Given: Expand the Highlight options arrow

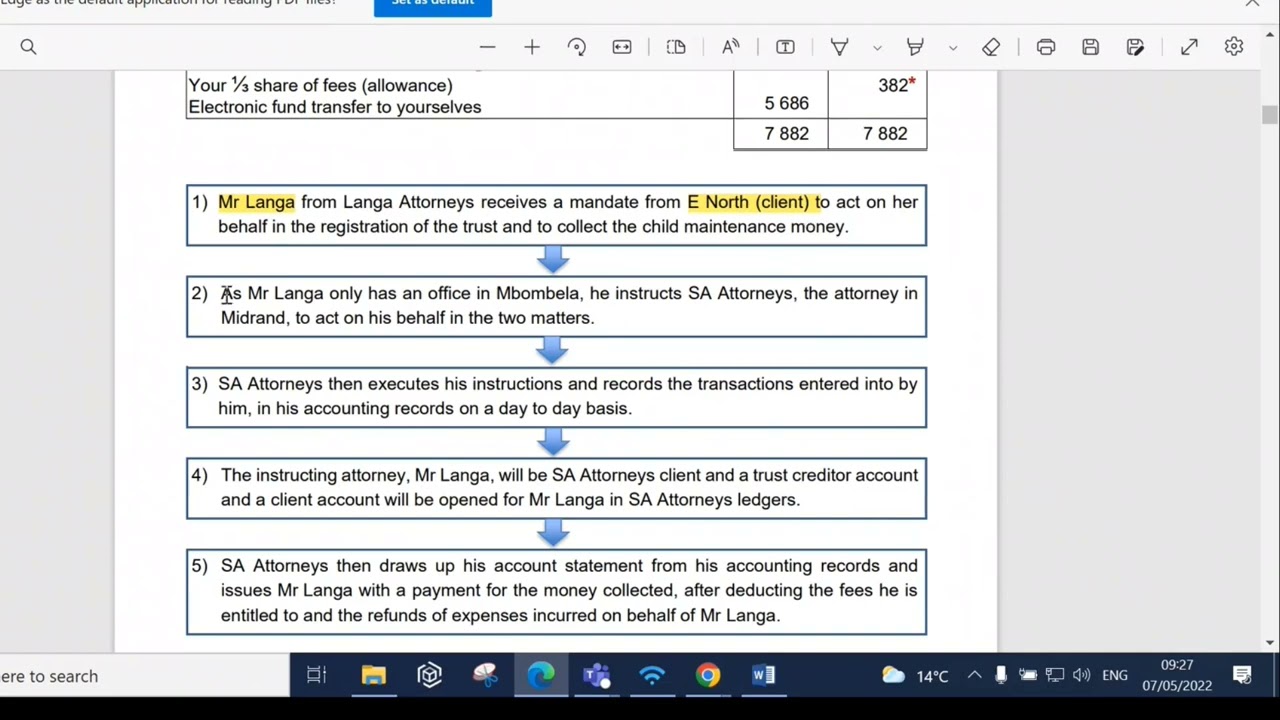Looking at the screenshot, I should pyautogui.click(x=953, y=47).
